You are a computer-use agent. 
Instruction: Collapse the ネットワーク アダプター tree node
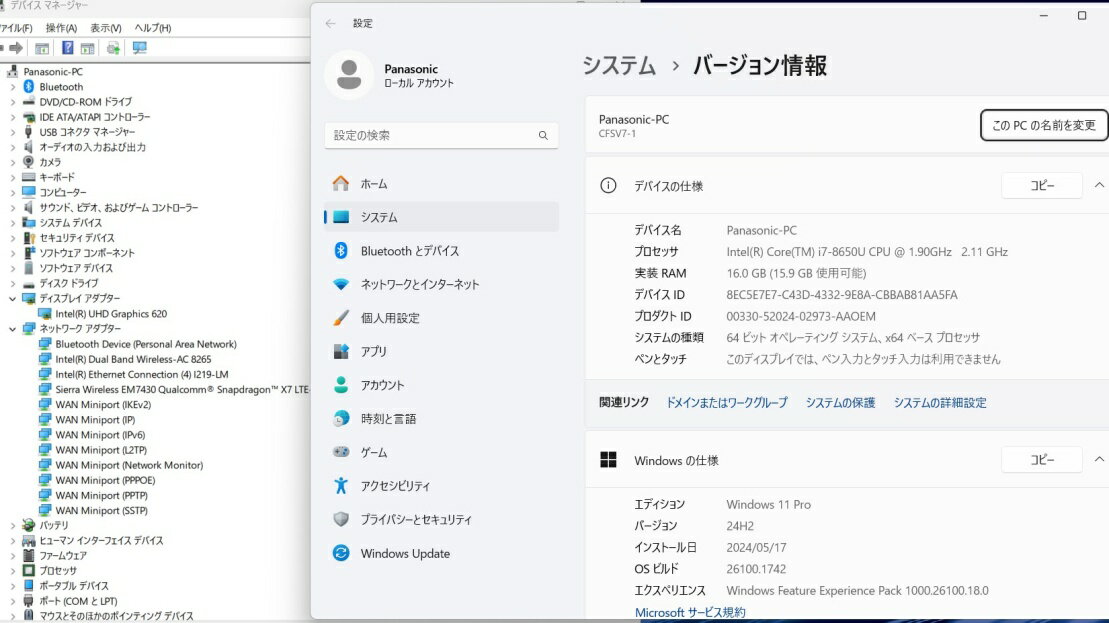13,329
